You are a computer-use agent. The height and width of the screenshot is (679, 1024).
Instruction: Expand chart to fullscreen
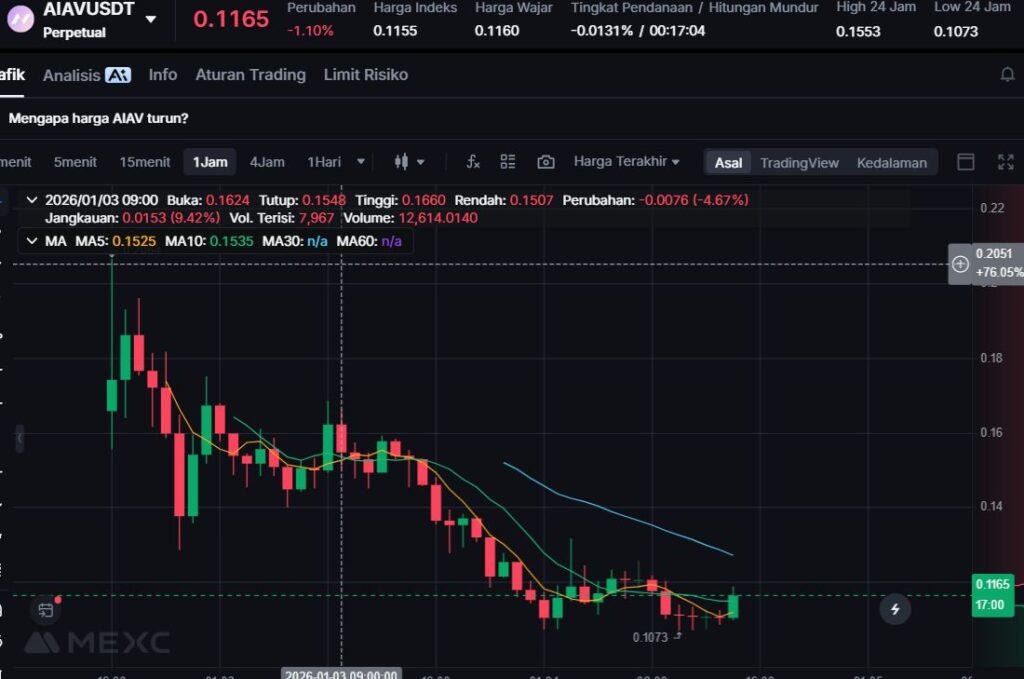1006,162
